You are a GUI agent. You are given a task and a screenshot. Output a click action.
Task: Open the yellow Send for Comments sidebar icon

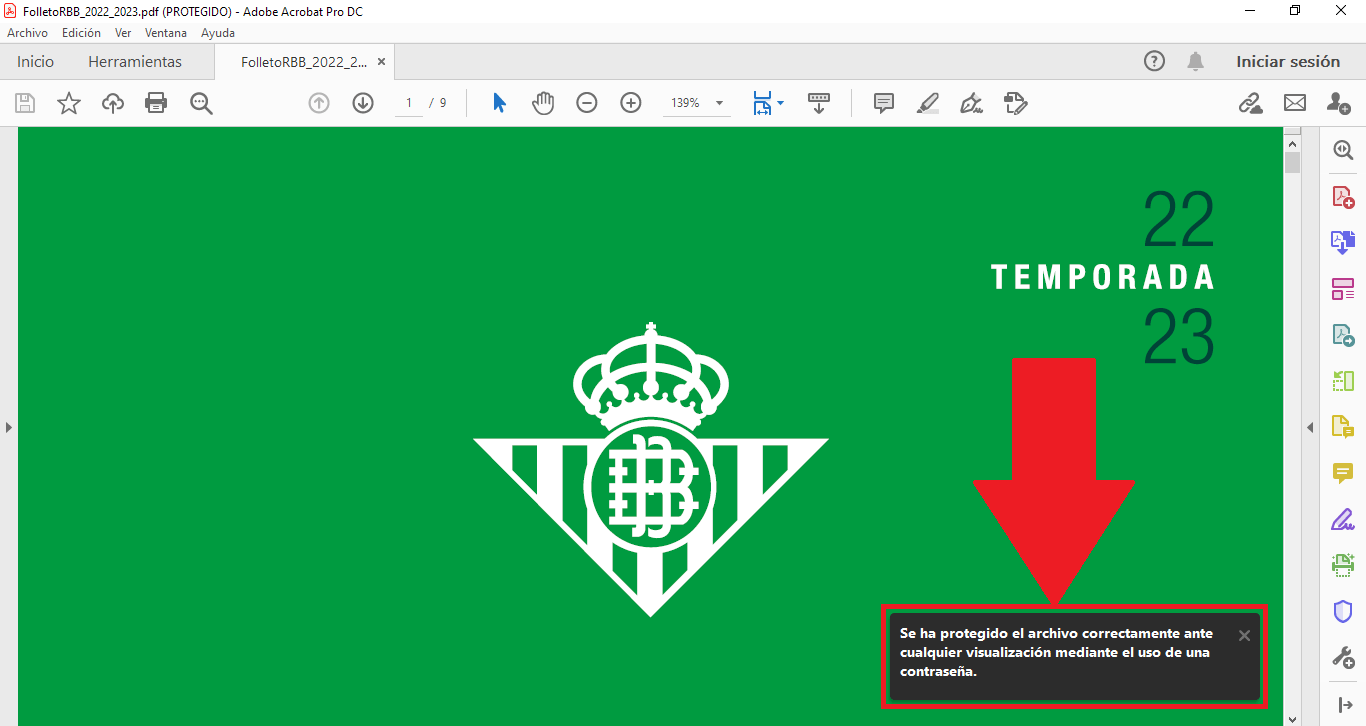1343,427
